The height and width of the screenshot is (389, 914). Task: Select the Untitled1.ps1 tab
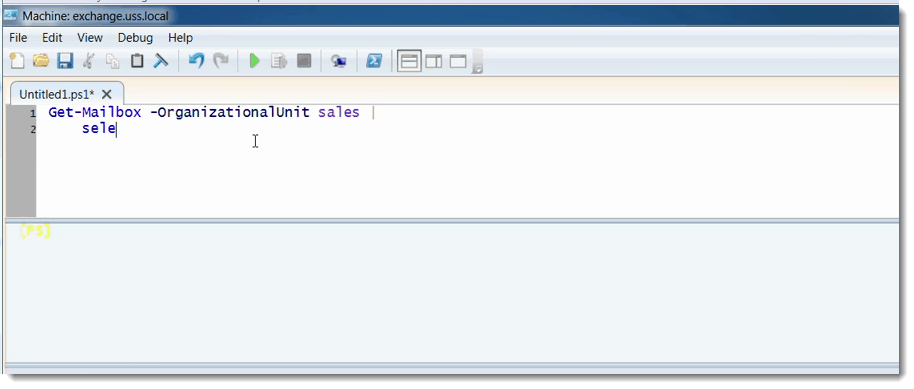[x=57, y=94]
